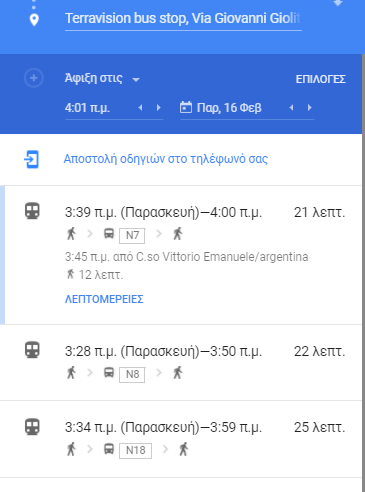Open the Άφιξη στις dropdown
Viewport: 365px width, 492px height.
pos(102,79)
